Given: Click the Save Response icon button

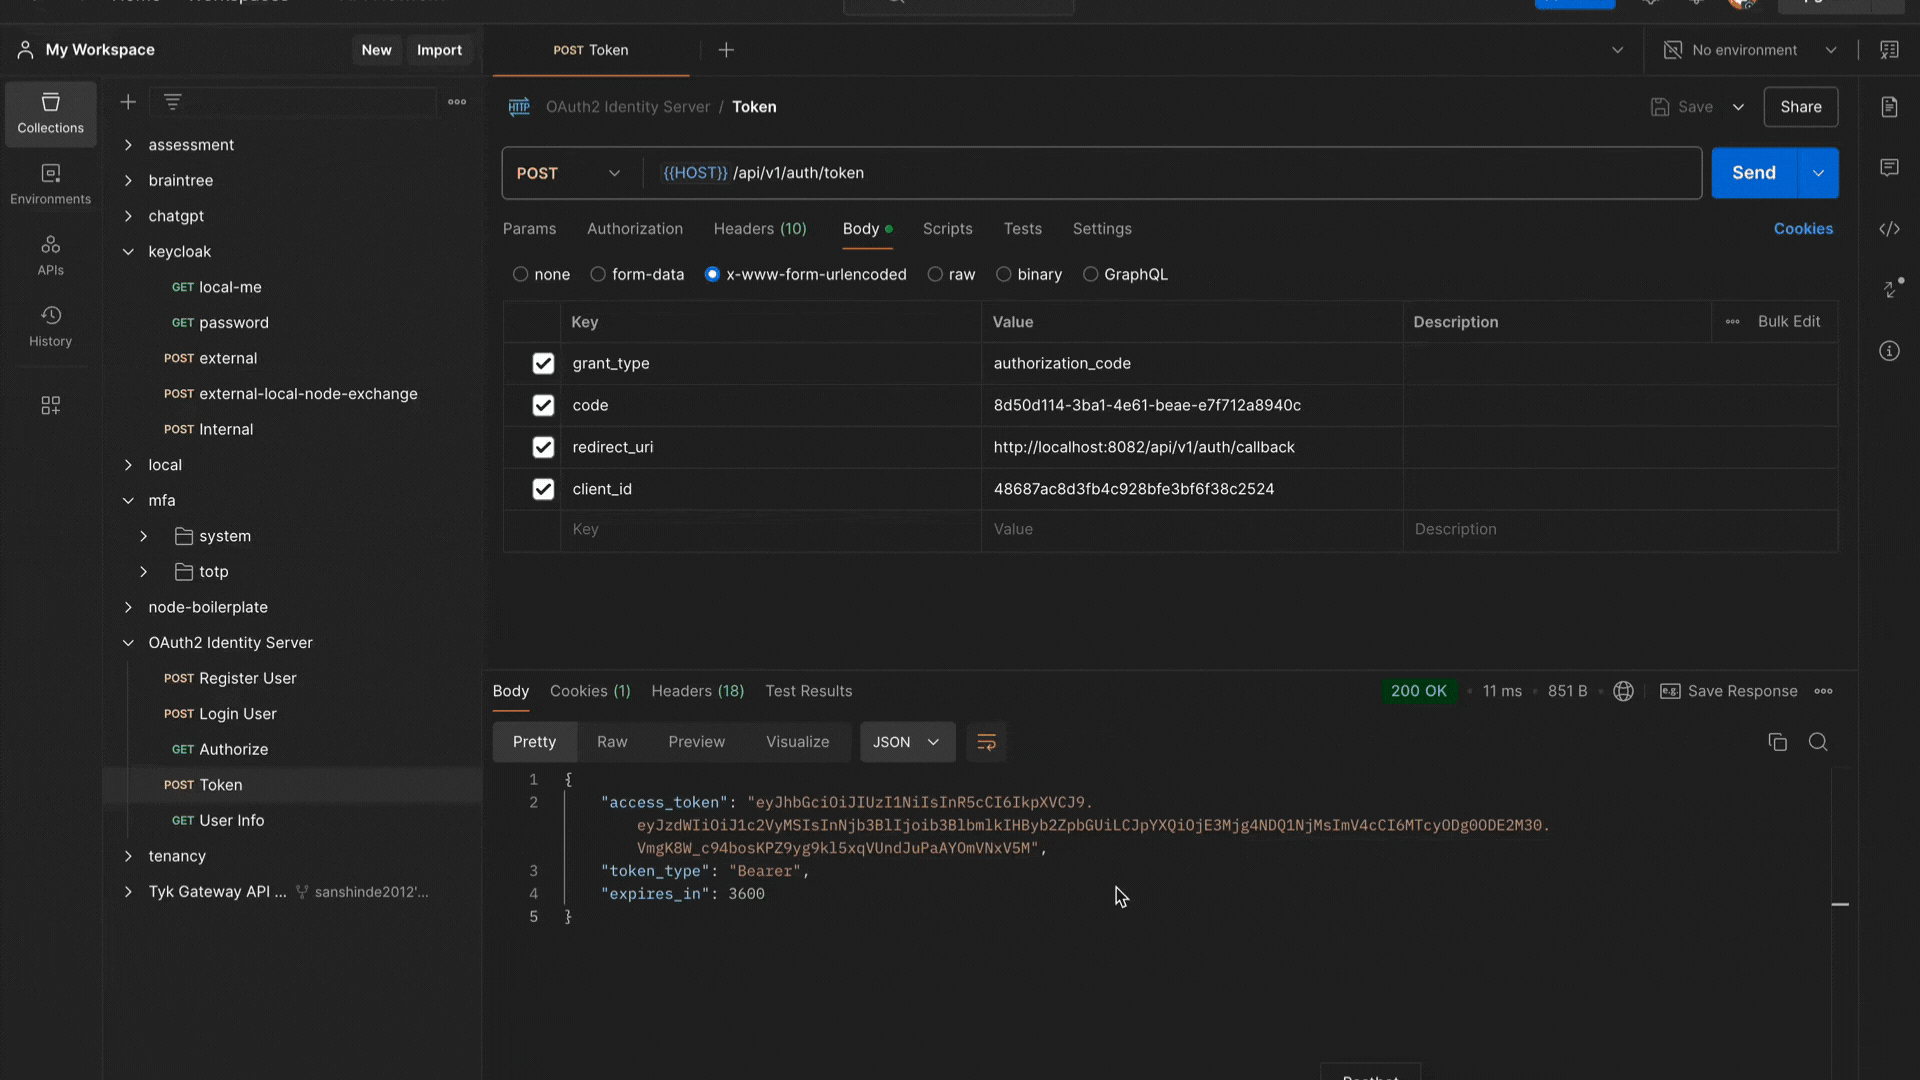Looking at the screenshot, I should 1670,691.
